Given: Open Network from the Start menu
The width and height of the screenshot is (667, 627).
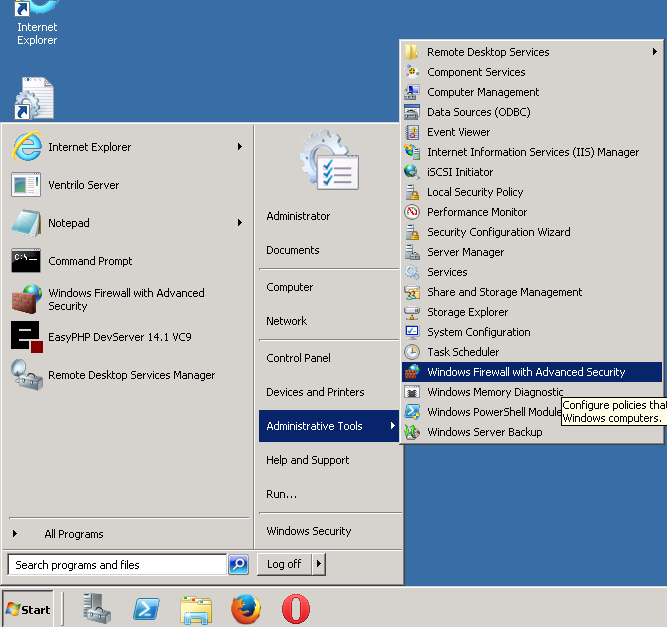Looking at the screenshot, I should coord(287,321).
